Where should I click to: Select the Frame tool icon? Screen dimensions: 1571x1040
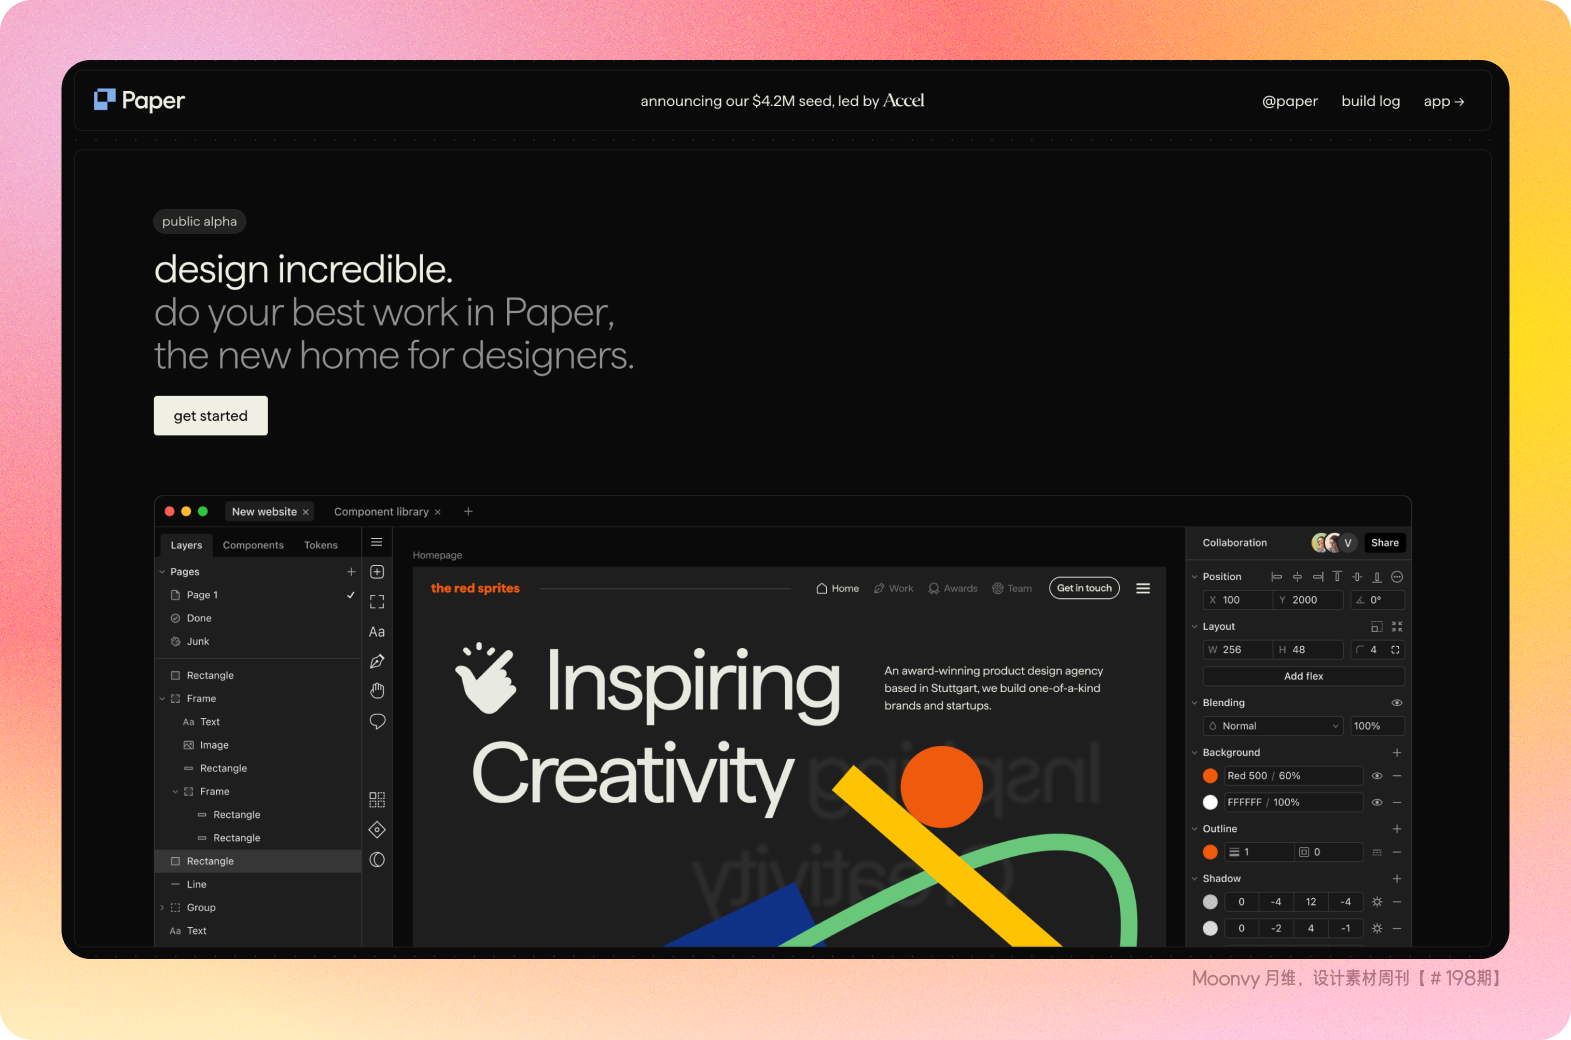point(377,602)
